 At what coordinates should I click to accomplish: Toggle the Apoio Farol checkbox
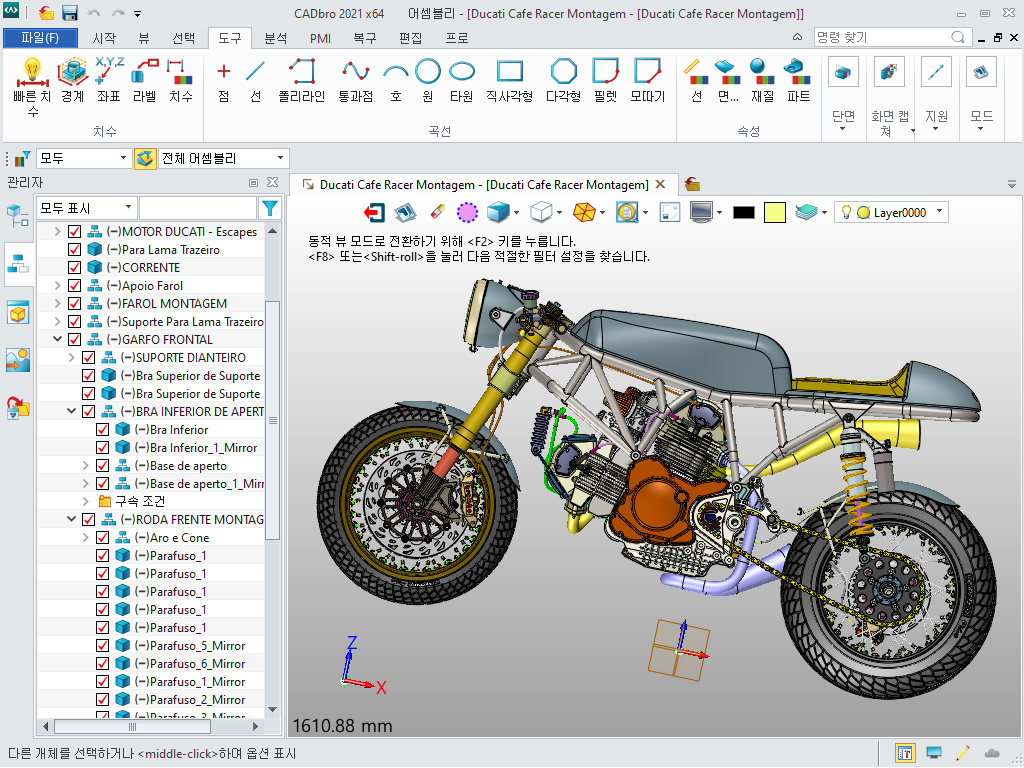pos(74,285)
